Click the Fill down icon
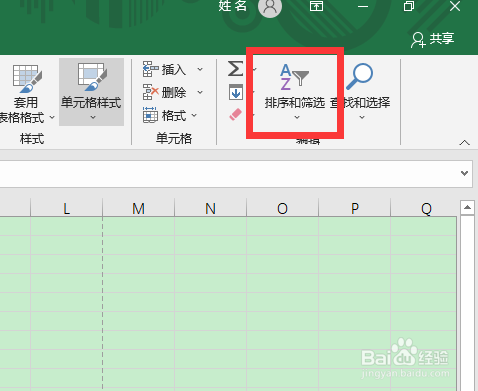The image size is (478, 391). pos(236,92)
